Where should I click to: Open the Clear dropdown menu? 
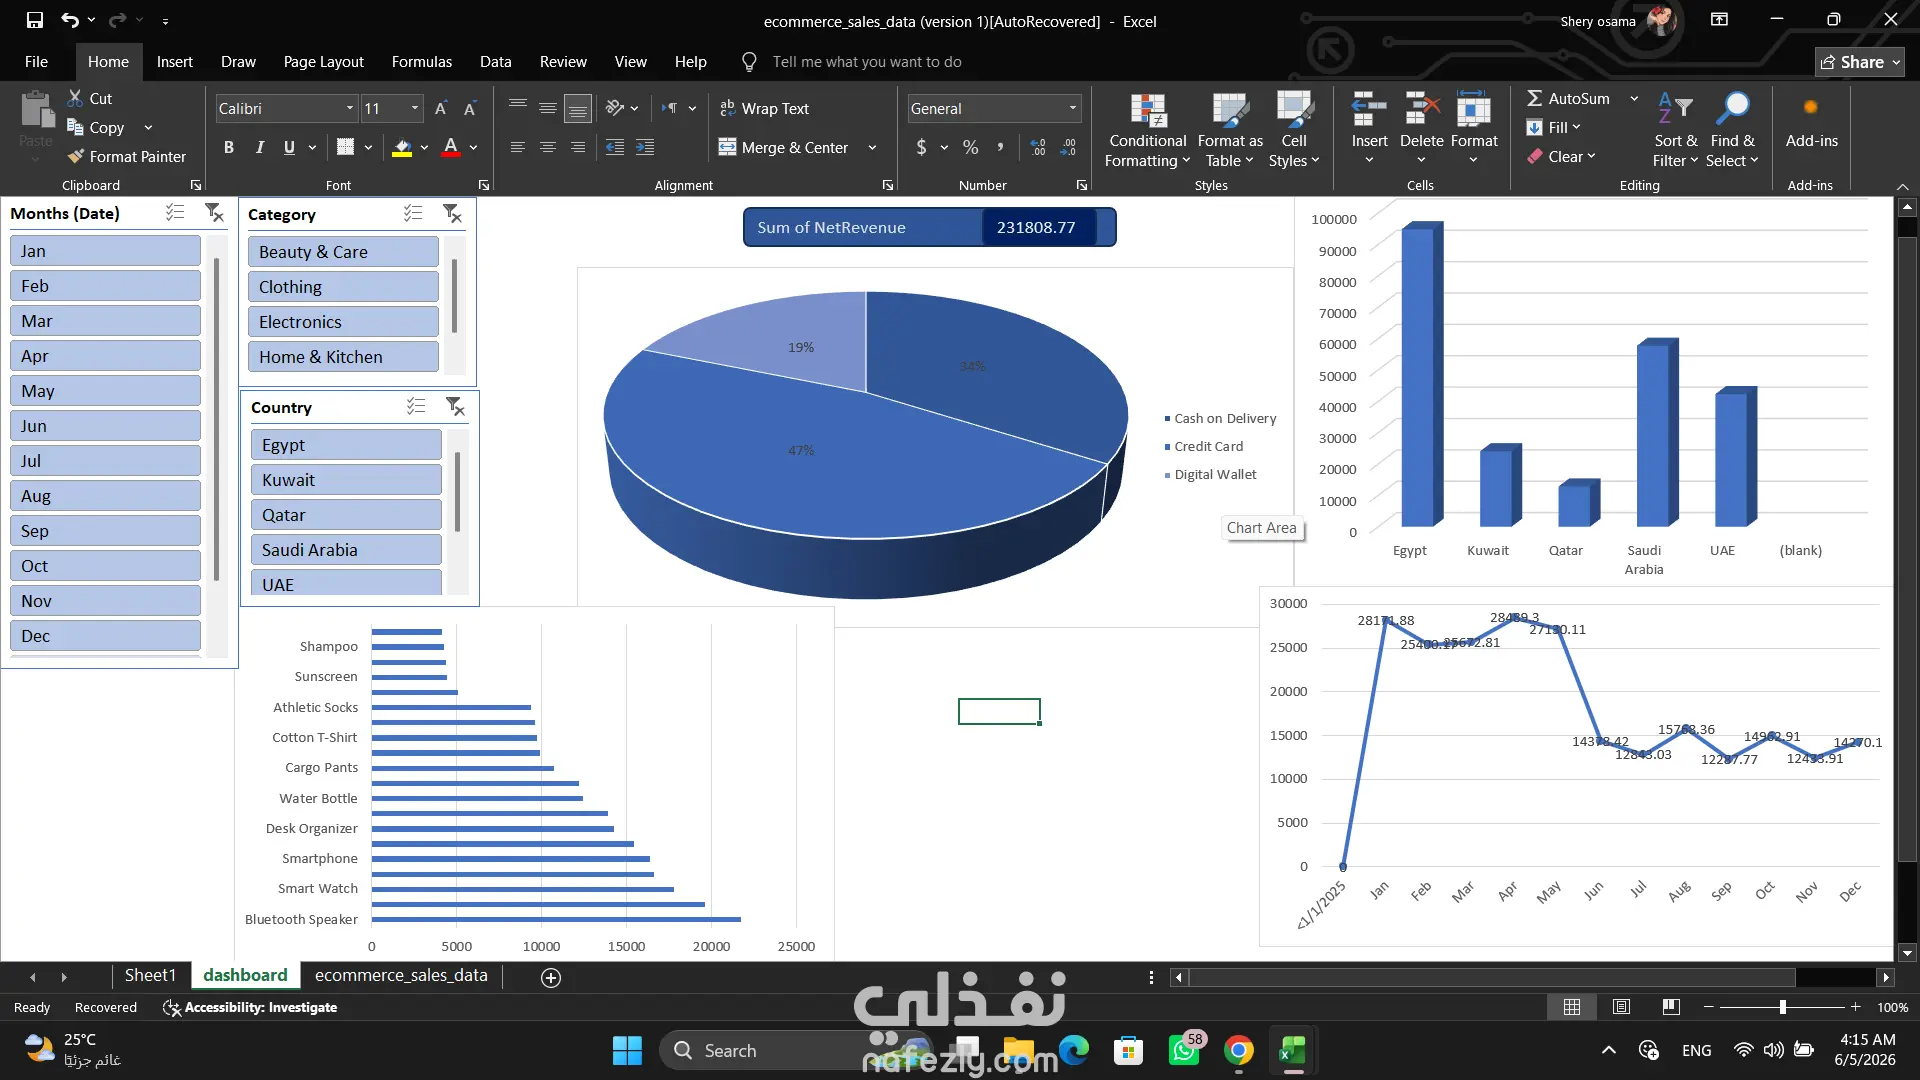point(1561,156)
